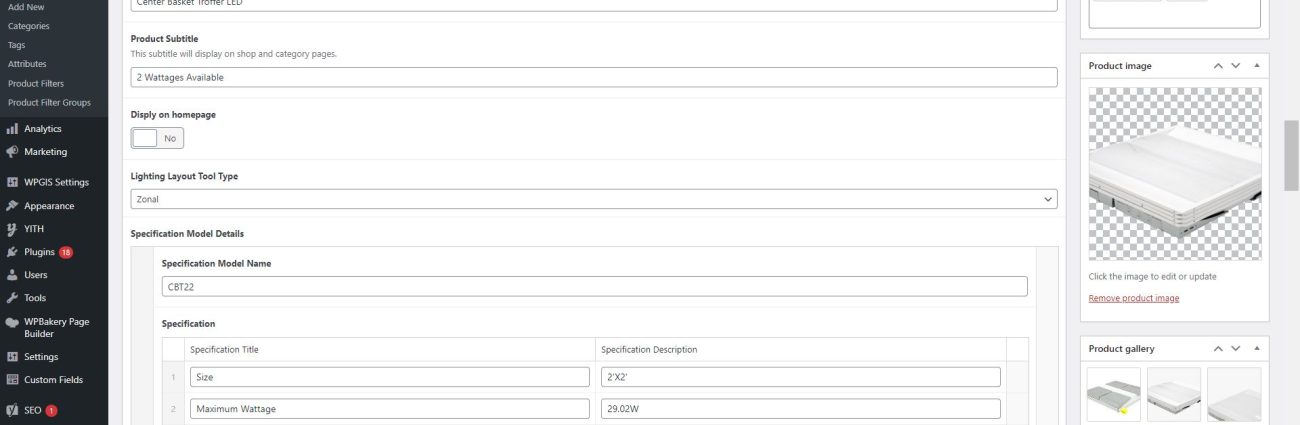Open Users via its person icon
This screenshot has width=1300, height=425.
point(12,275)
